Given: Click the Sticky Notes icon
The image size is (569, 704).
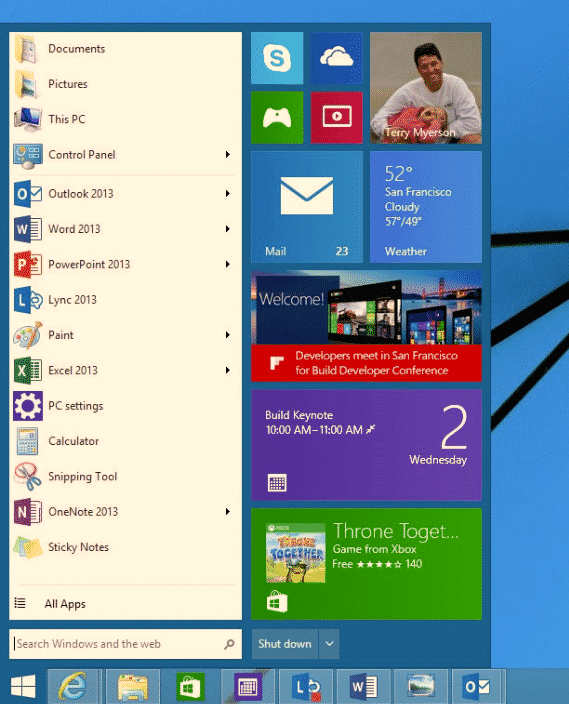Looking at the screenshot, I should pos(27,547).
